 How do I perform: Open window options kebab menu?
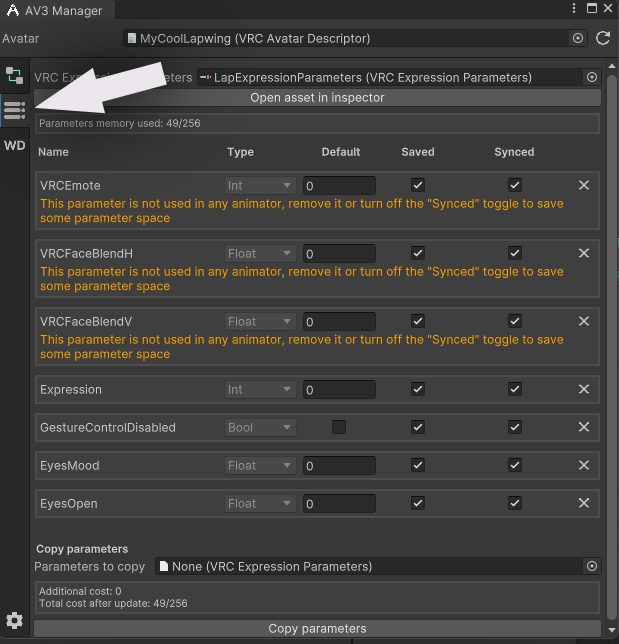[x=574, y=8]
